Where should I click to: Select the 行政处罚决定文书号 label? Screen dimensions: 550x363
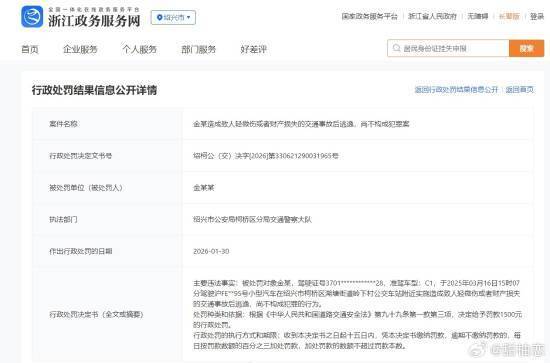coord(81,156)
